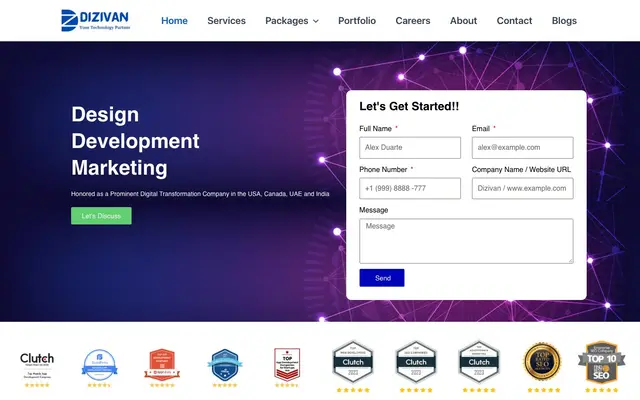Open the Portfolio page
Image resolution: width=640 pixels, height=400 pixels.
coord(357,21)
